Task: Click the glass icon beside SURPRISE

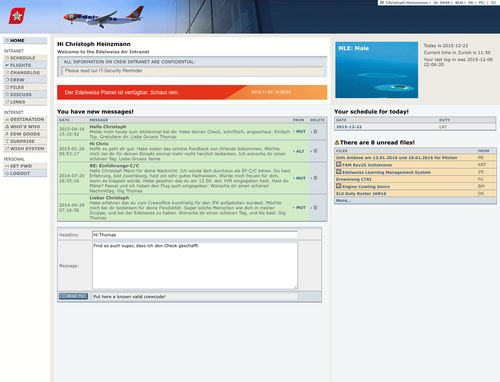Action: (7, 141)
